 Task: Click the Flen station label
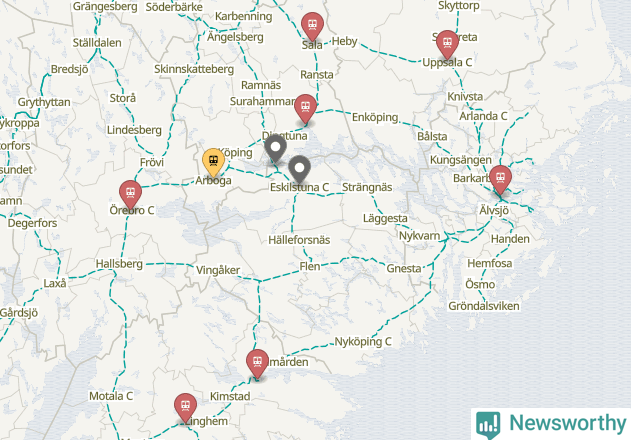[310, 266]
